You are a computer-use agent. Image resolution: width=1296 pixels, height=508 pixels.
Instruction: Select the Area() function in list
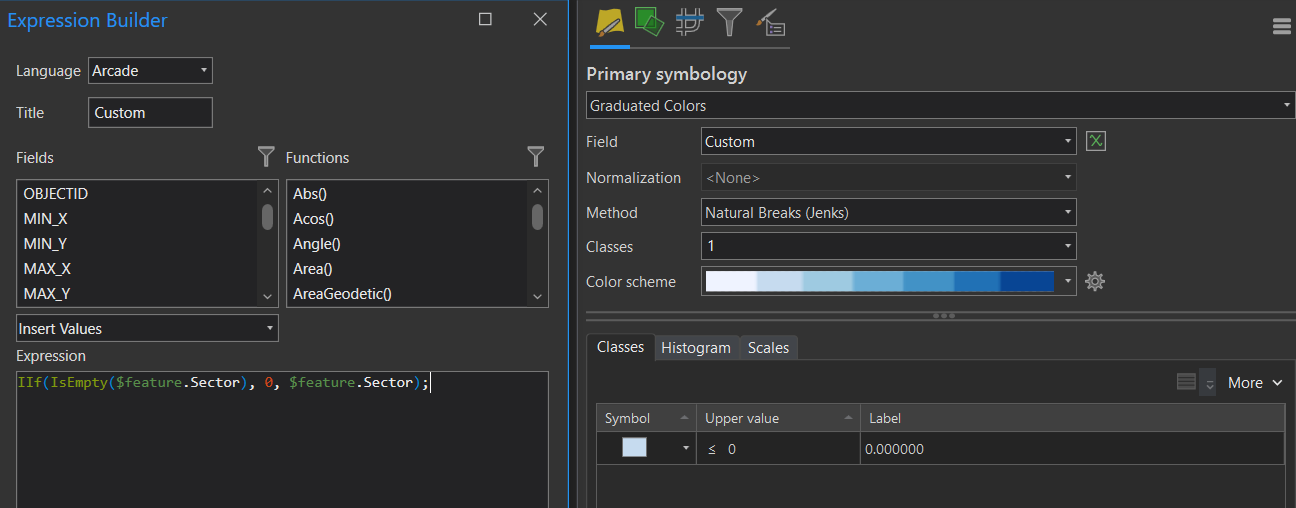point(312,269)
